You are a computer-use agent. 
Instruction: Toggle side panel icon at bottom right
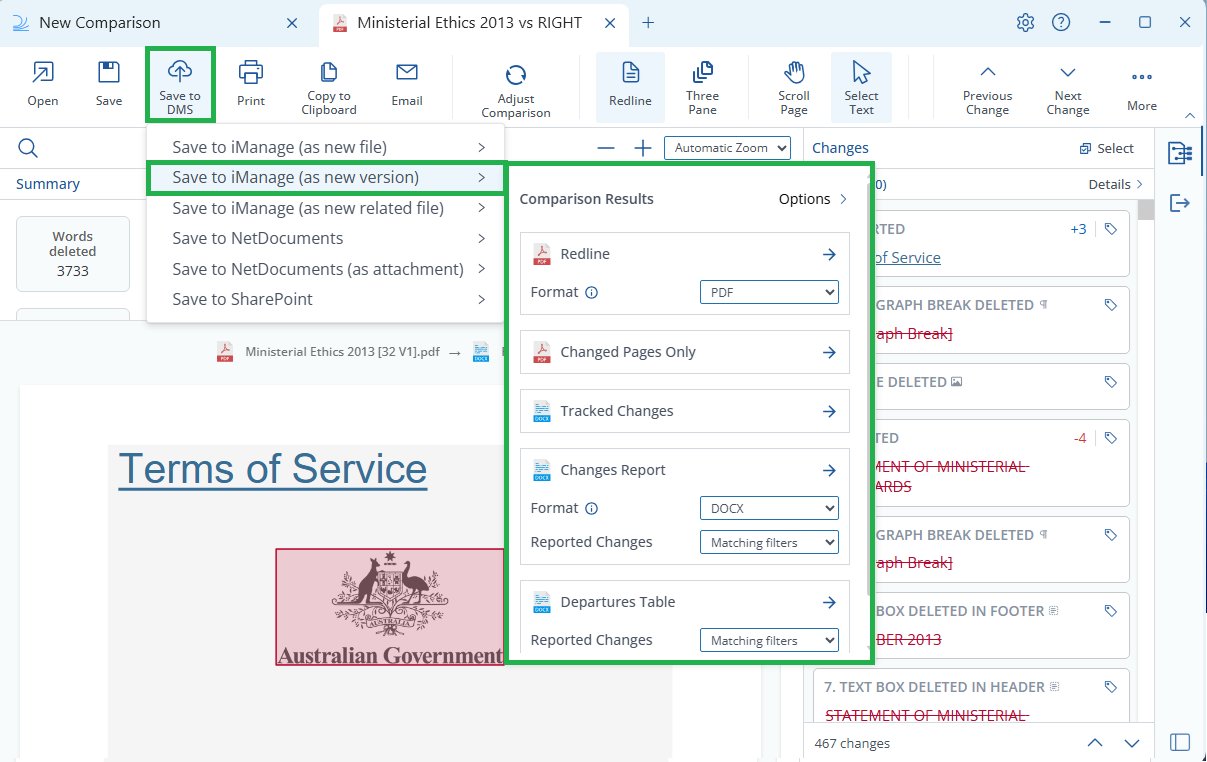tap(1180, 742)
